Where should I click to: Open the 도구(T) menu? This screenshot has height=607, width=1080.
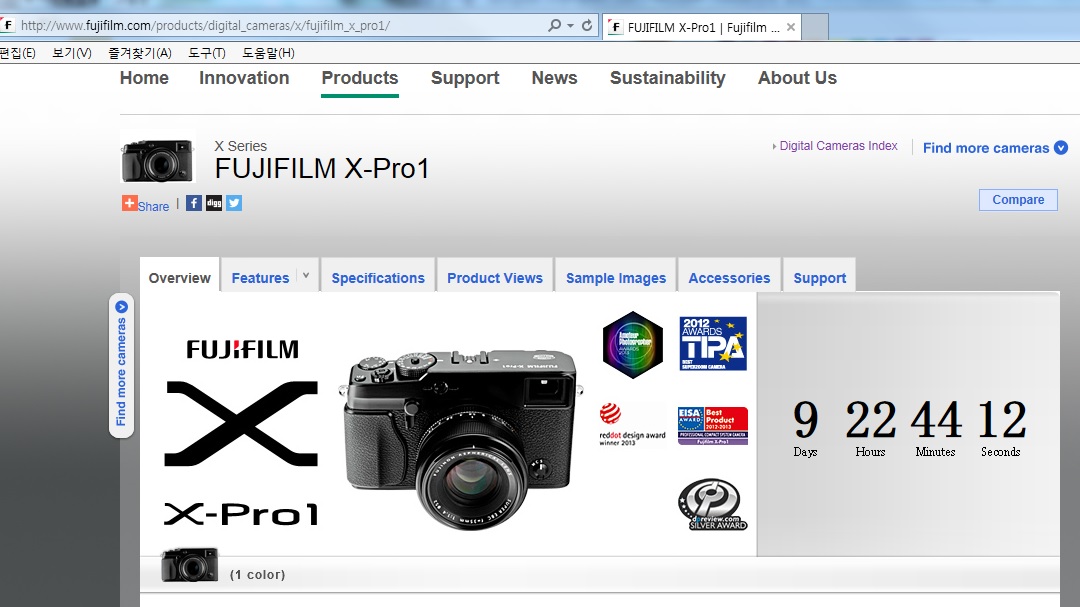[x=207, y=53]
